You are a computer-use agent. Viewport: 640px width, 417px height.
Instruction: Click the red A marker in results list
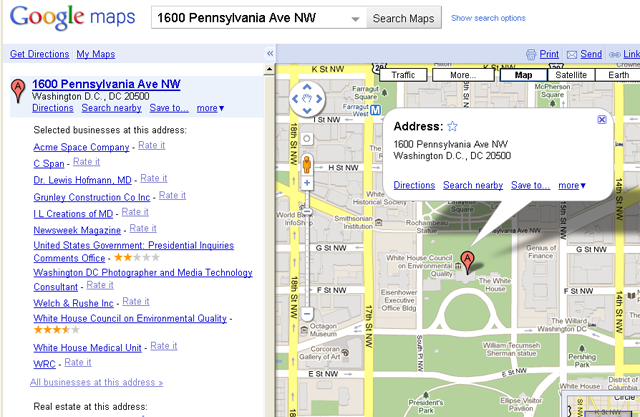click(x=18, y=91)
